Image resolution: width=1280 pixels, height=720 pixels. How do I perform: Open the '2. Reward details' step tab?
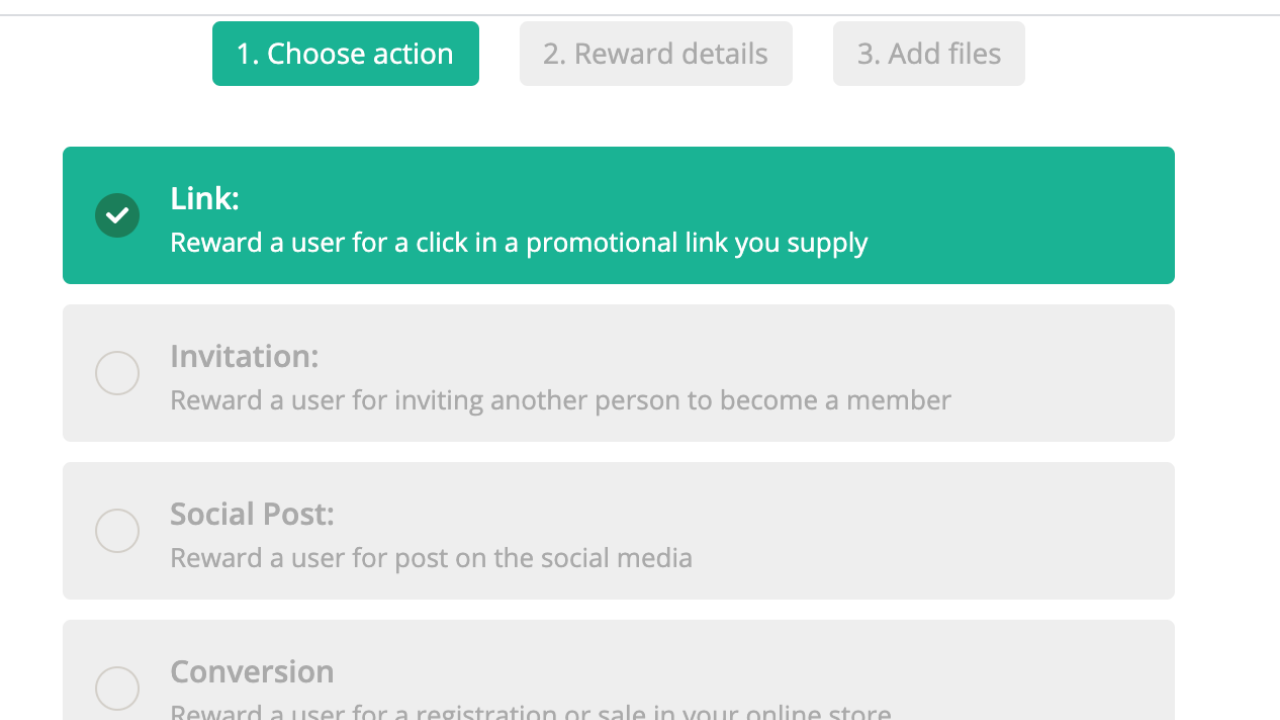click(x=655, y=54)
